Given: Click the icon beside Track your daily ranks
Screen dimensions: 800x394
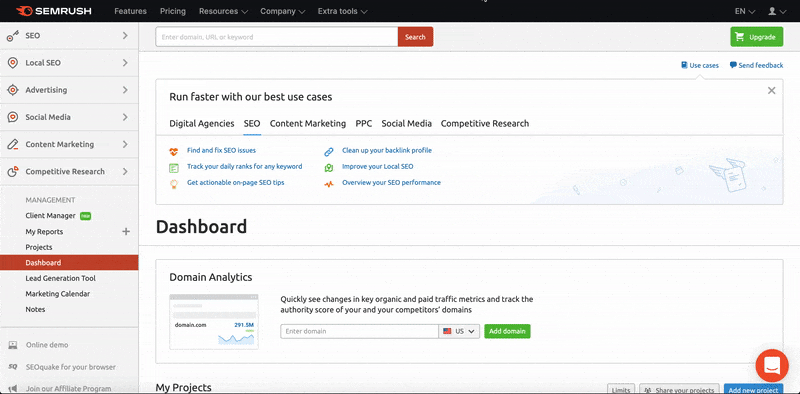Looking at the screenshot, I should pyautogui.click(x=173, y=167).
